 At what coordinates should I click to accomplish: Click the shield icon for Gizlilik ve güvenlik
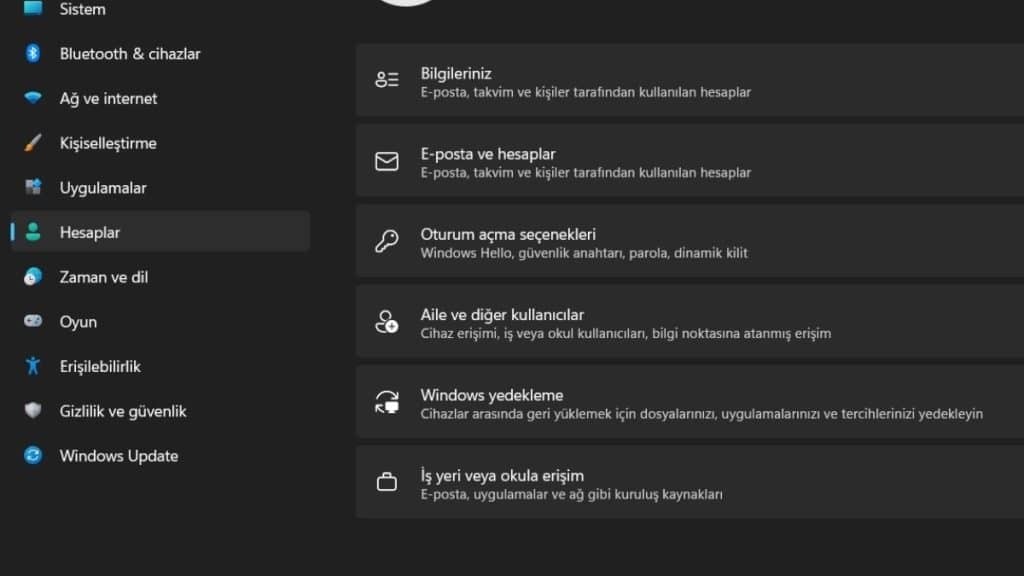click(33, 410)
